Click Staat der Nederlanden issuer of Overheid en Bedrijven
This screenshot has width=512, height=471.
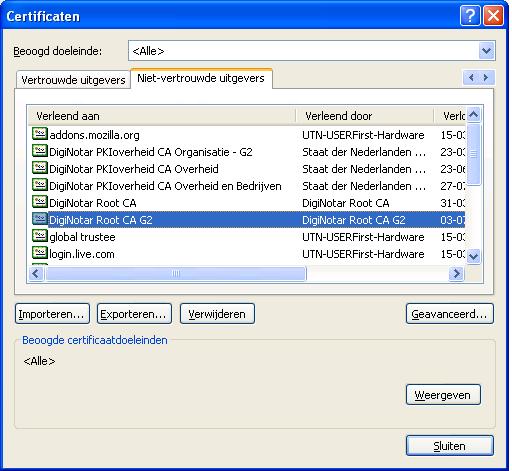pos(364,186)
